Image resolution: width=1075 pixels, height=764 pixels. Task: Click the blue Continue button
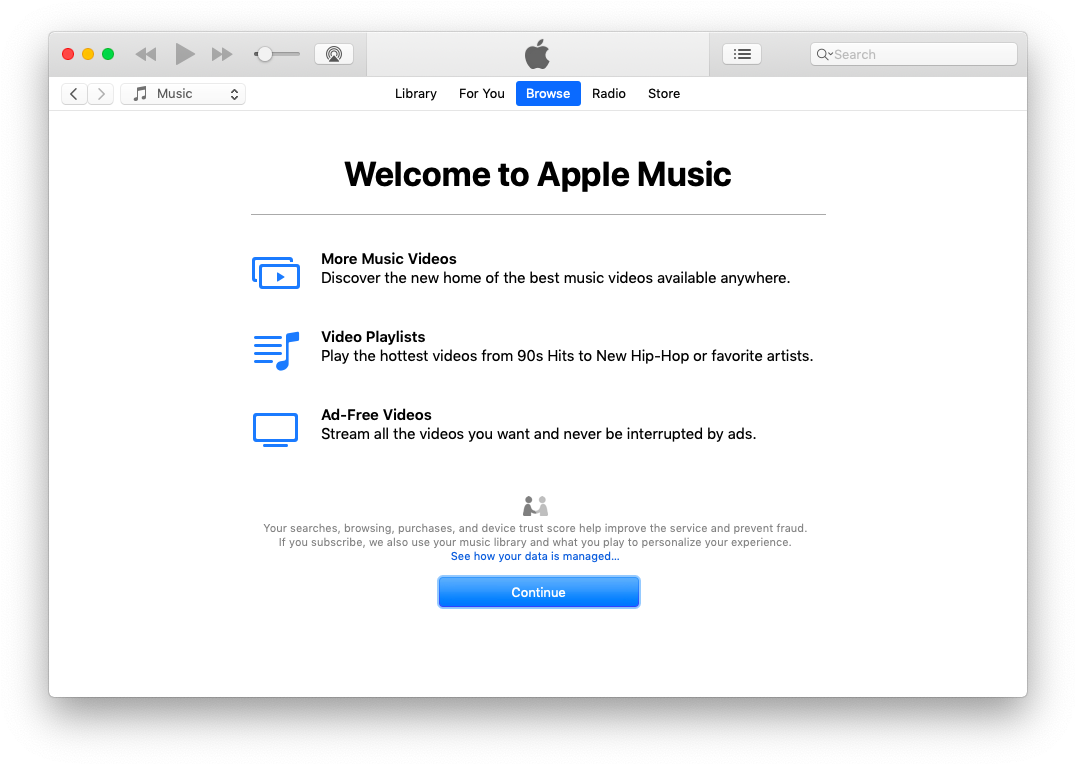click(x=538, y=592)
